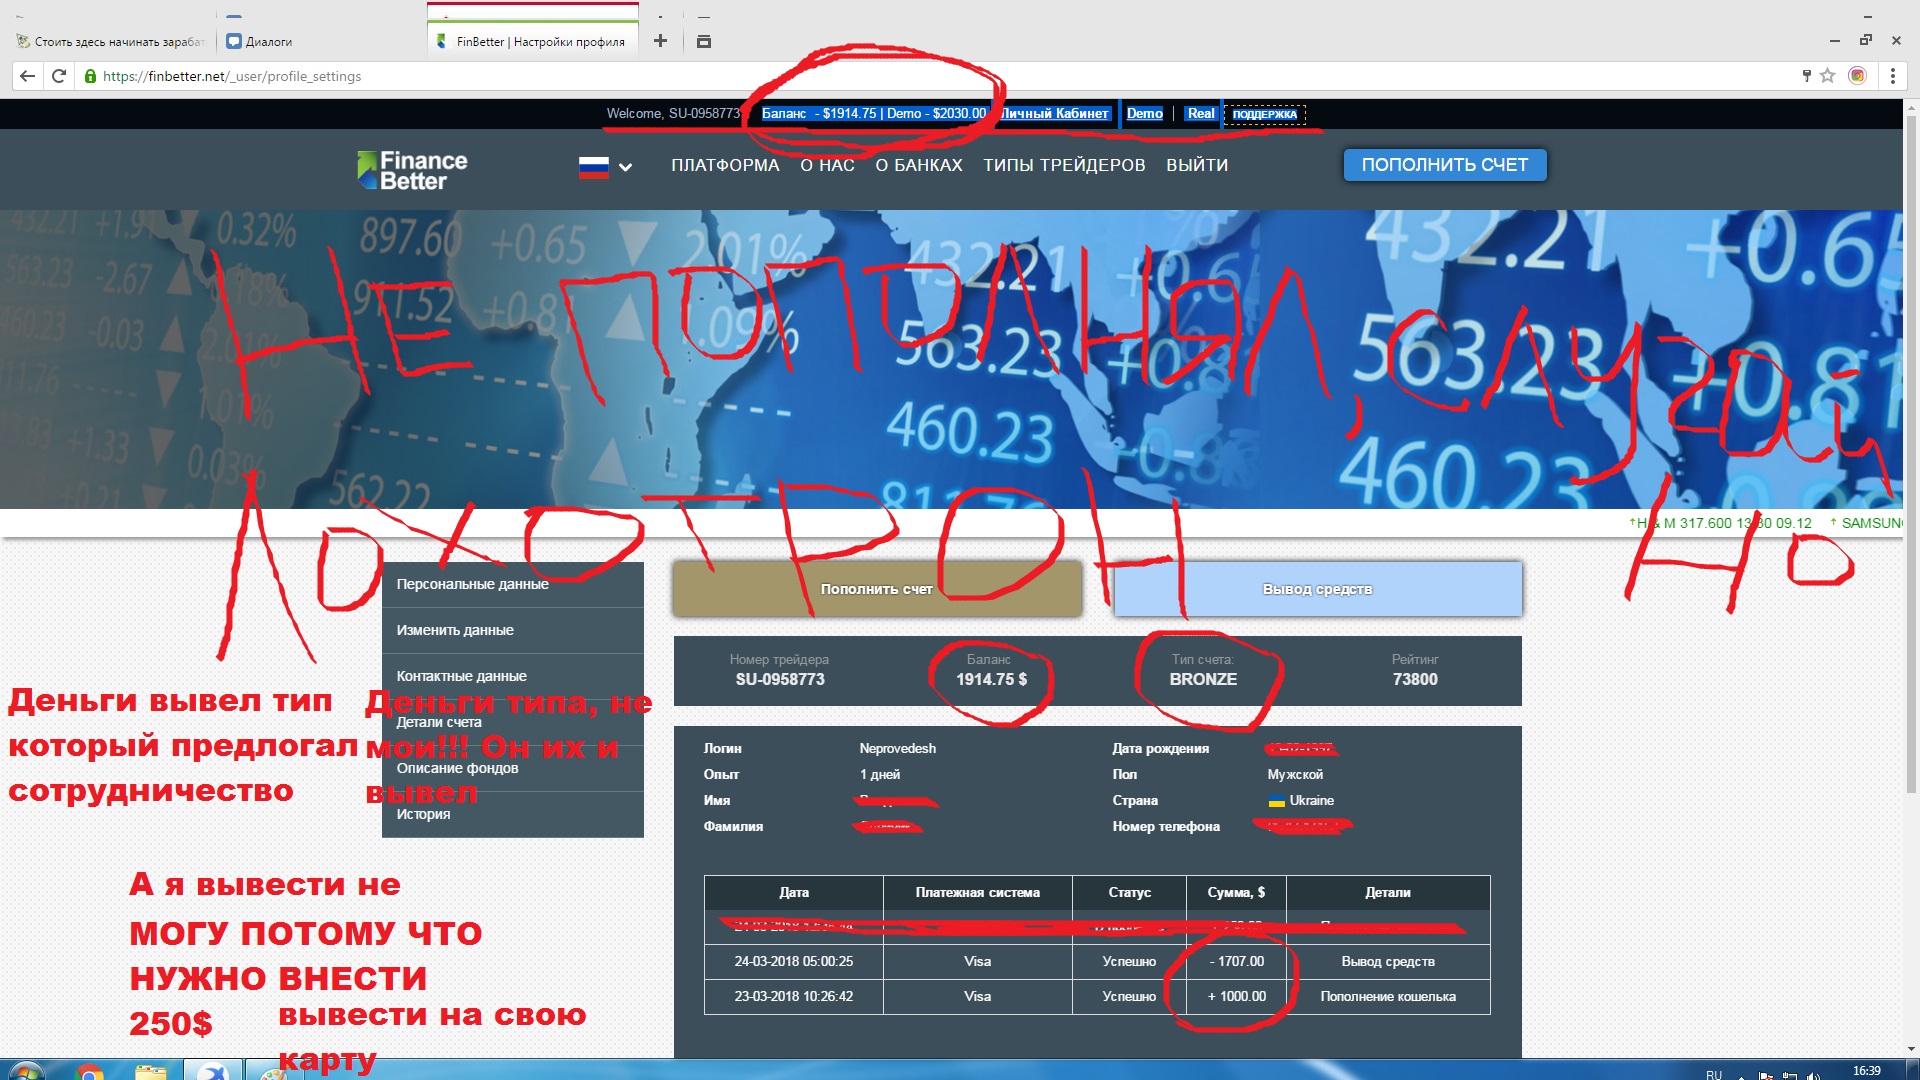
Task: Log out via ВЫЙТИ
Action: (1197, 165)
